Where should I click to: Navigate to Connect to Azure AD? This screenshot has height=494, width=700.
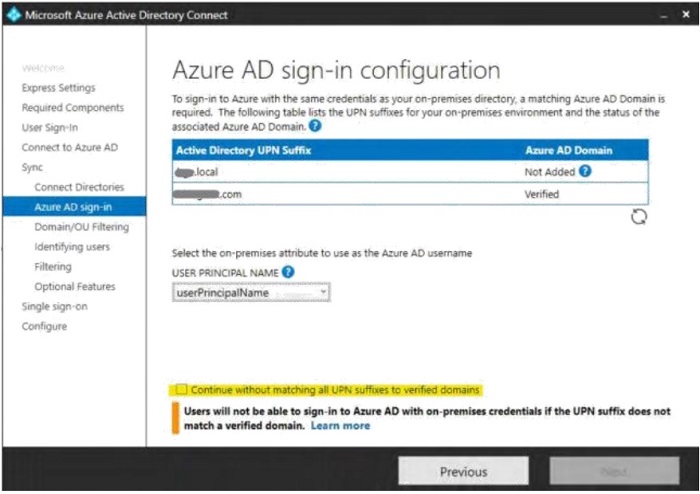click(x=70, y=147)
